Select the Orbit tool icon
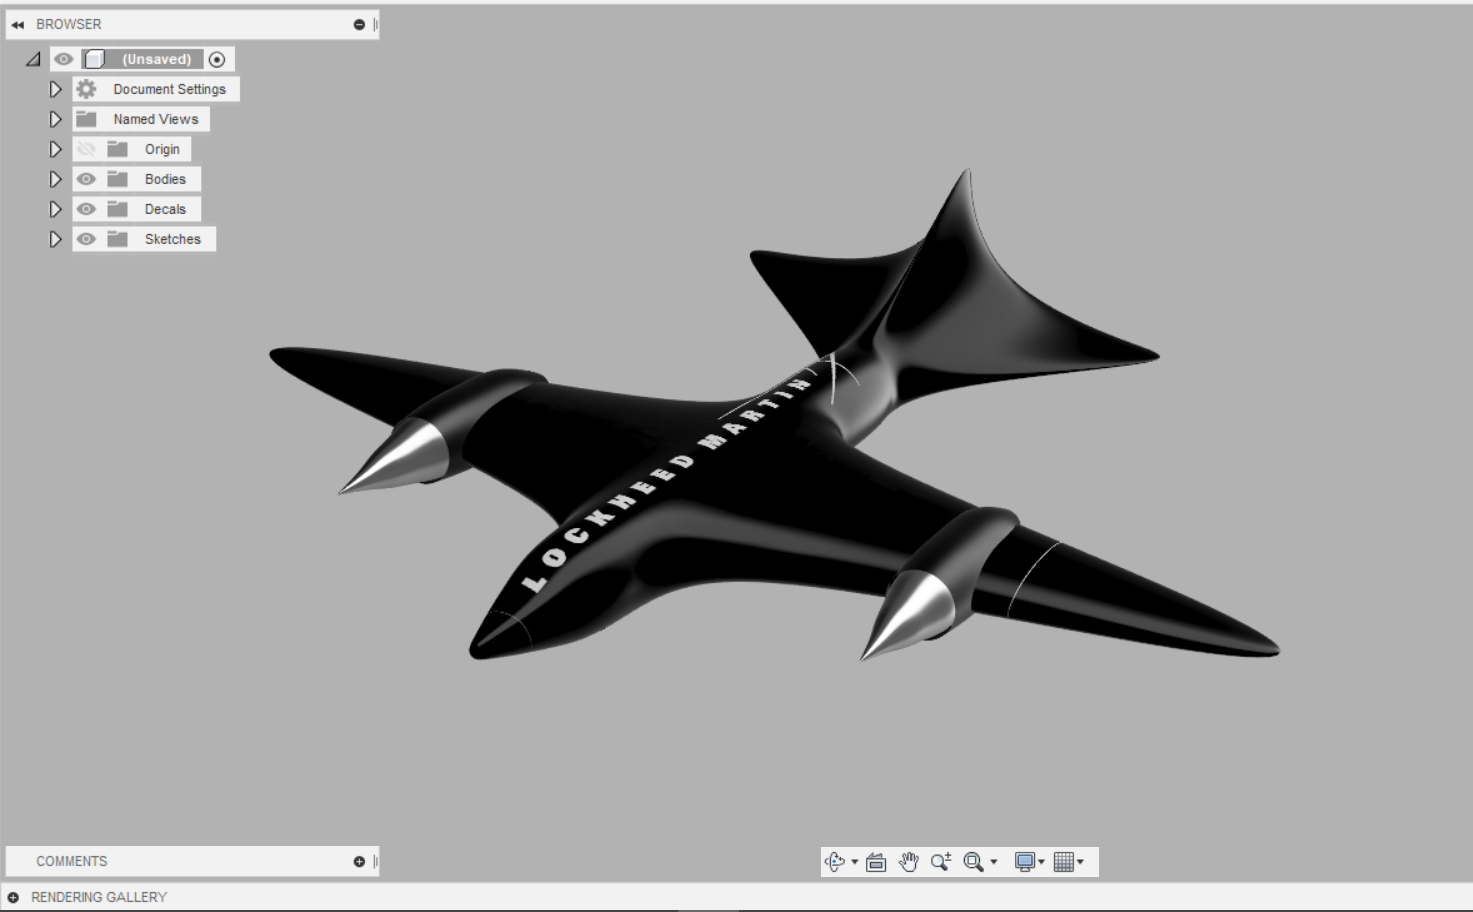The width and height of the screenshot is (1473, 912). pyautogui.click(x=834, y=861)
